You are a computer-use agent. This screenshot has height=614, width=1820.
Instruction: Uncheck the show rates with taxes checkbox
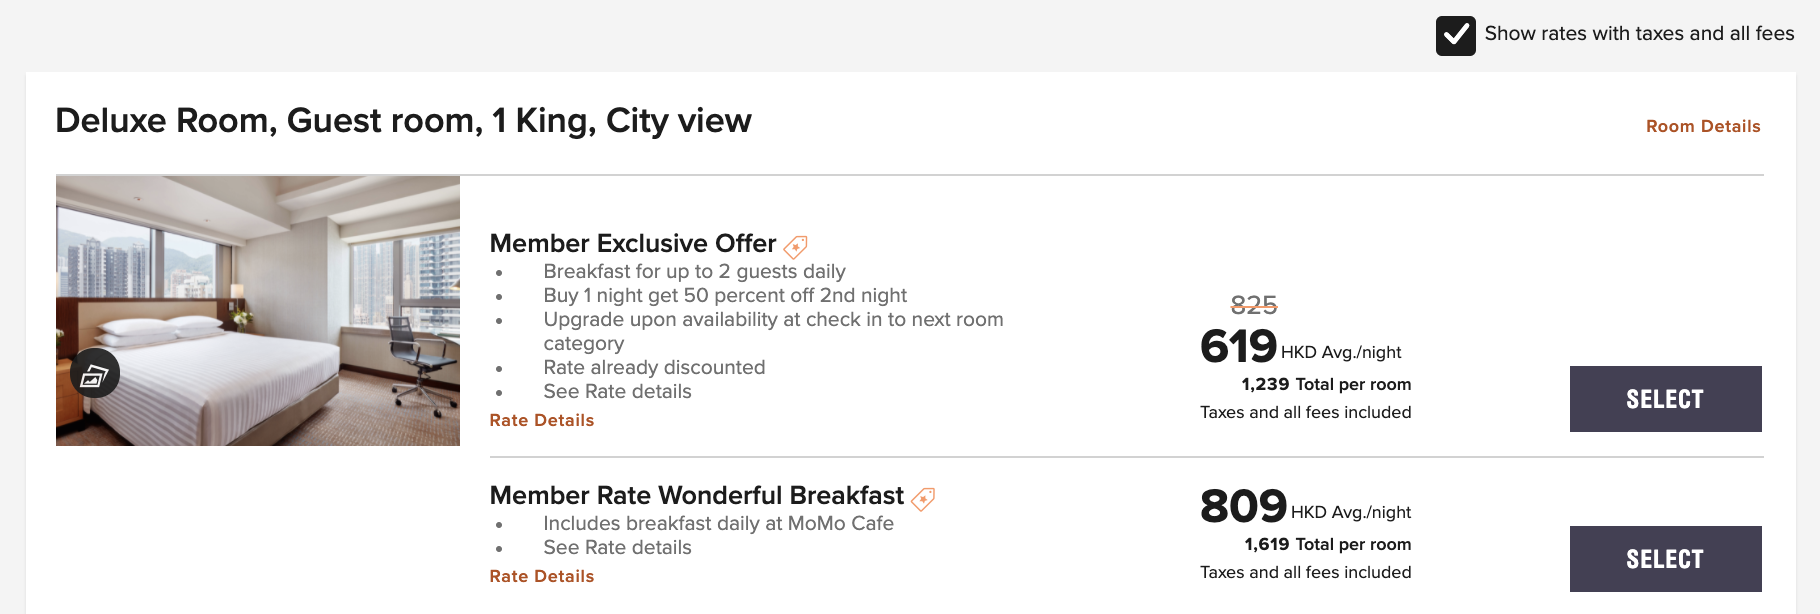tap(1455, 36)
